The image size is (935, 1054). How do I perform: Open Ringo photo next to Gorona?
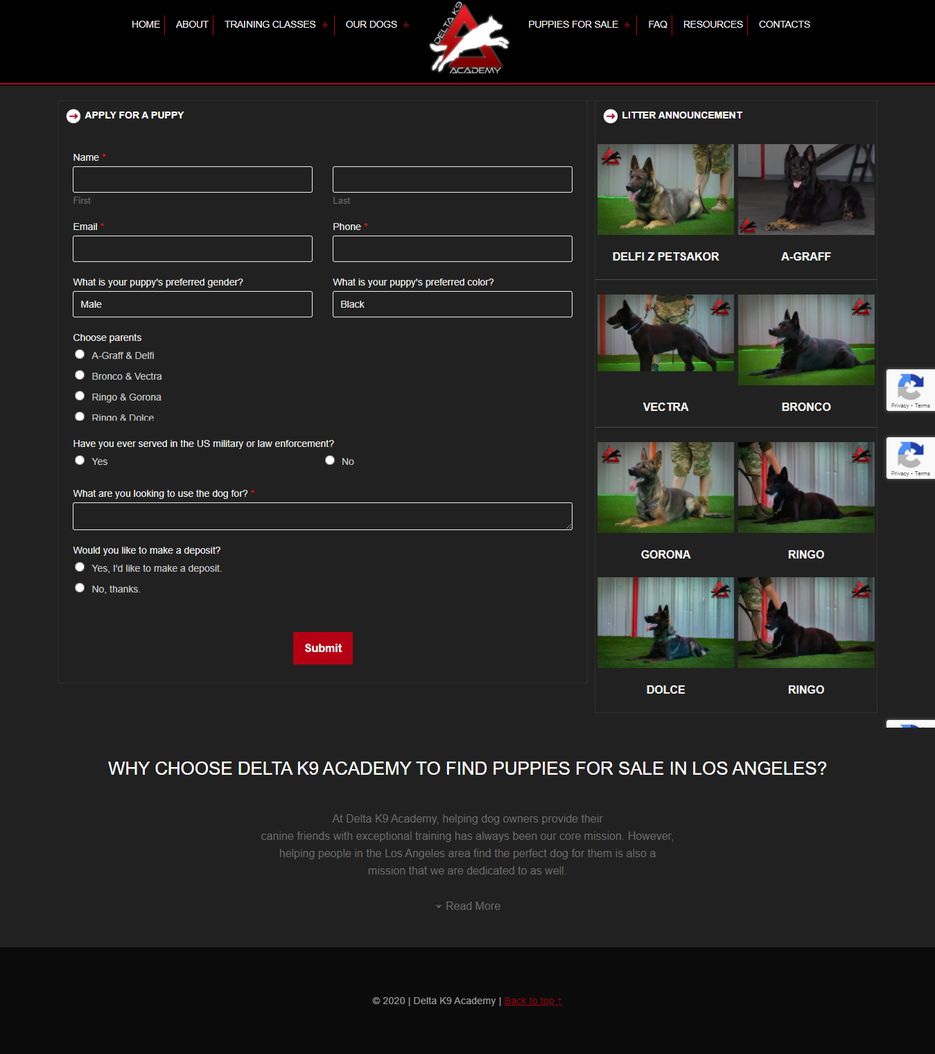[806, 487]
